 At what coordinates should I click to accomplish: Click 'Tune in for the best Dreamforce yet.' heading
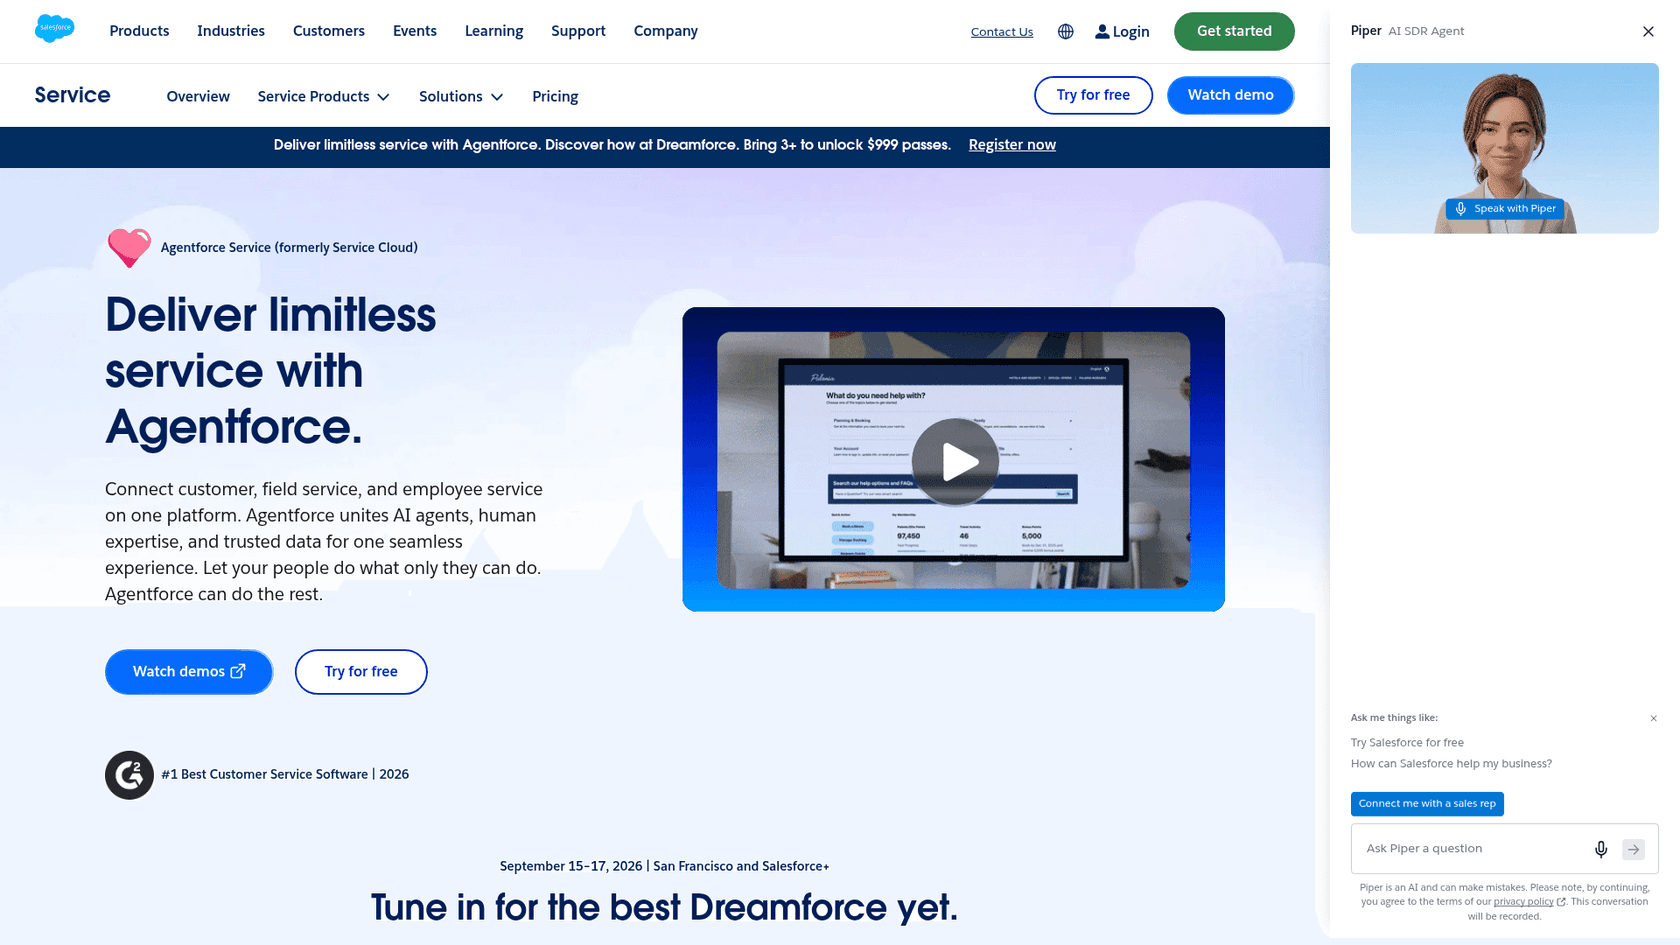coord(664,908)
